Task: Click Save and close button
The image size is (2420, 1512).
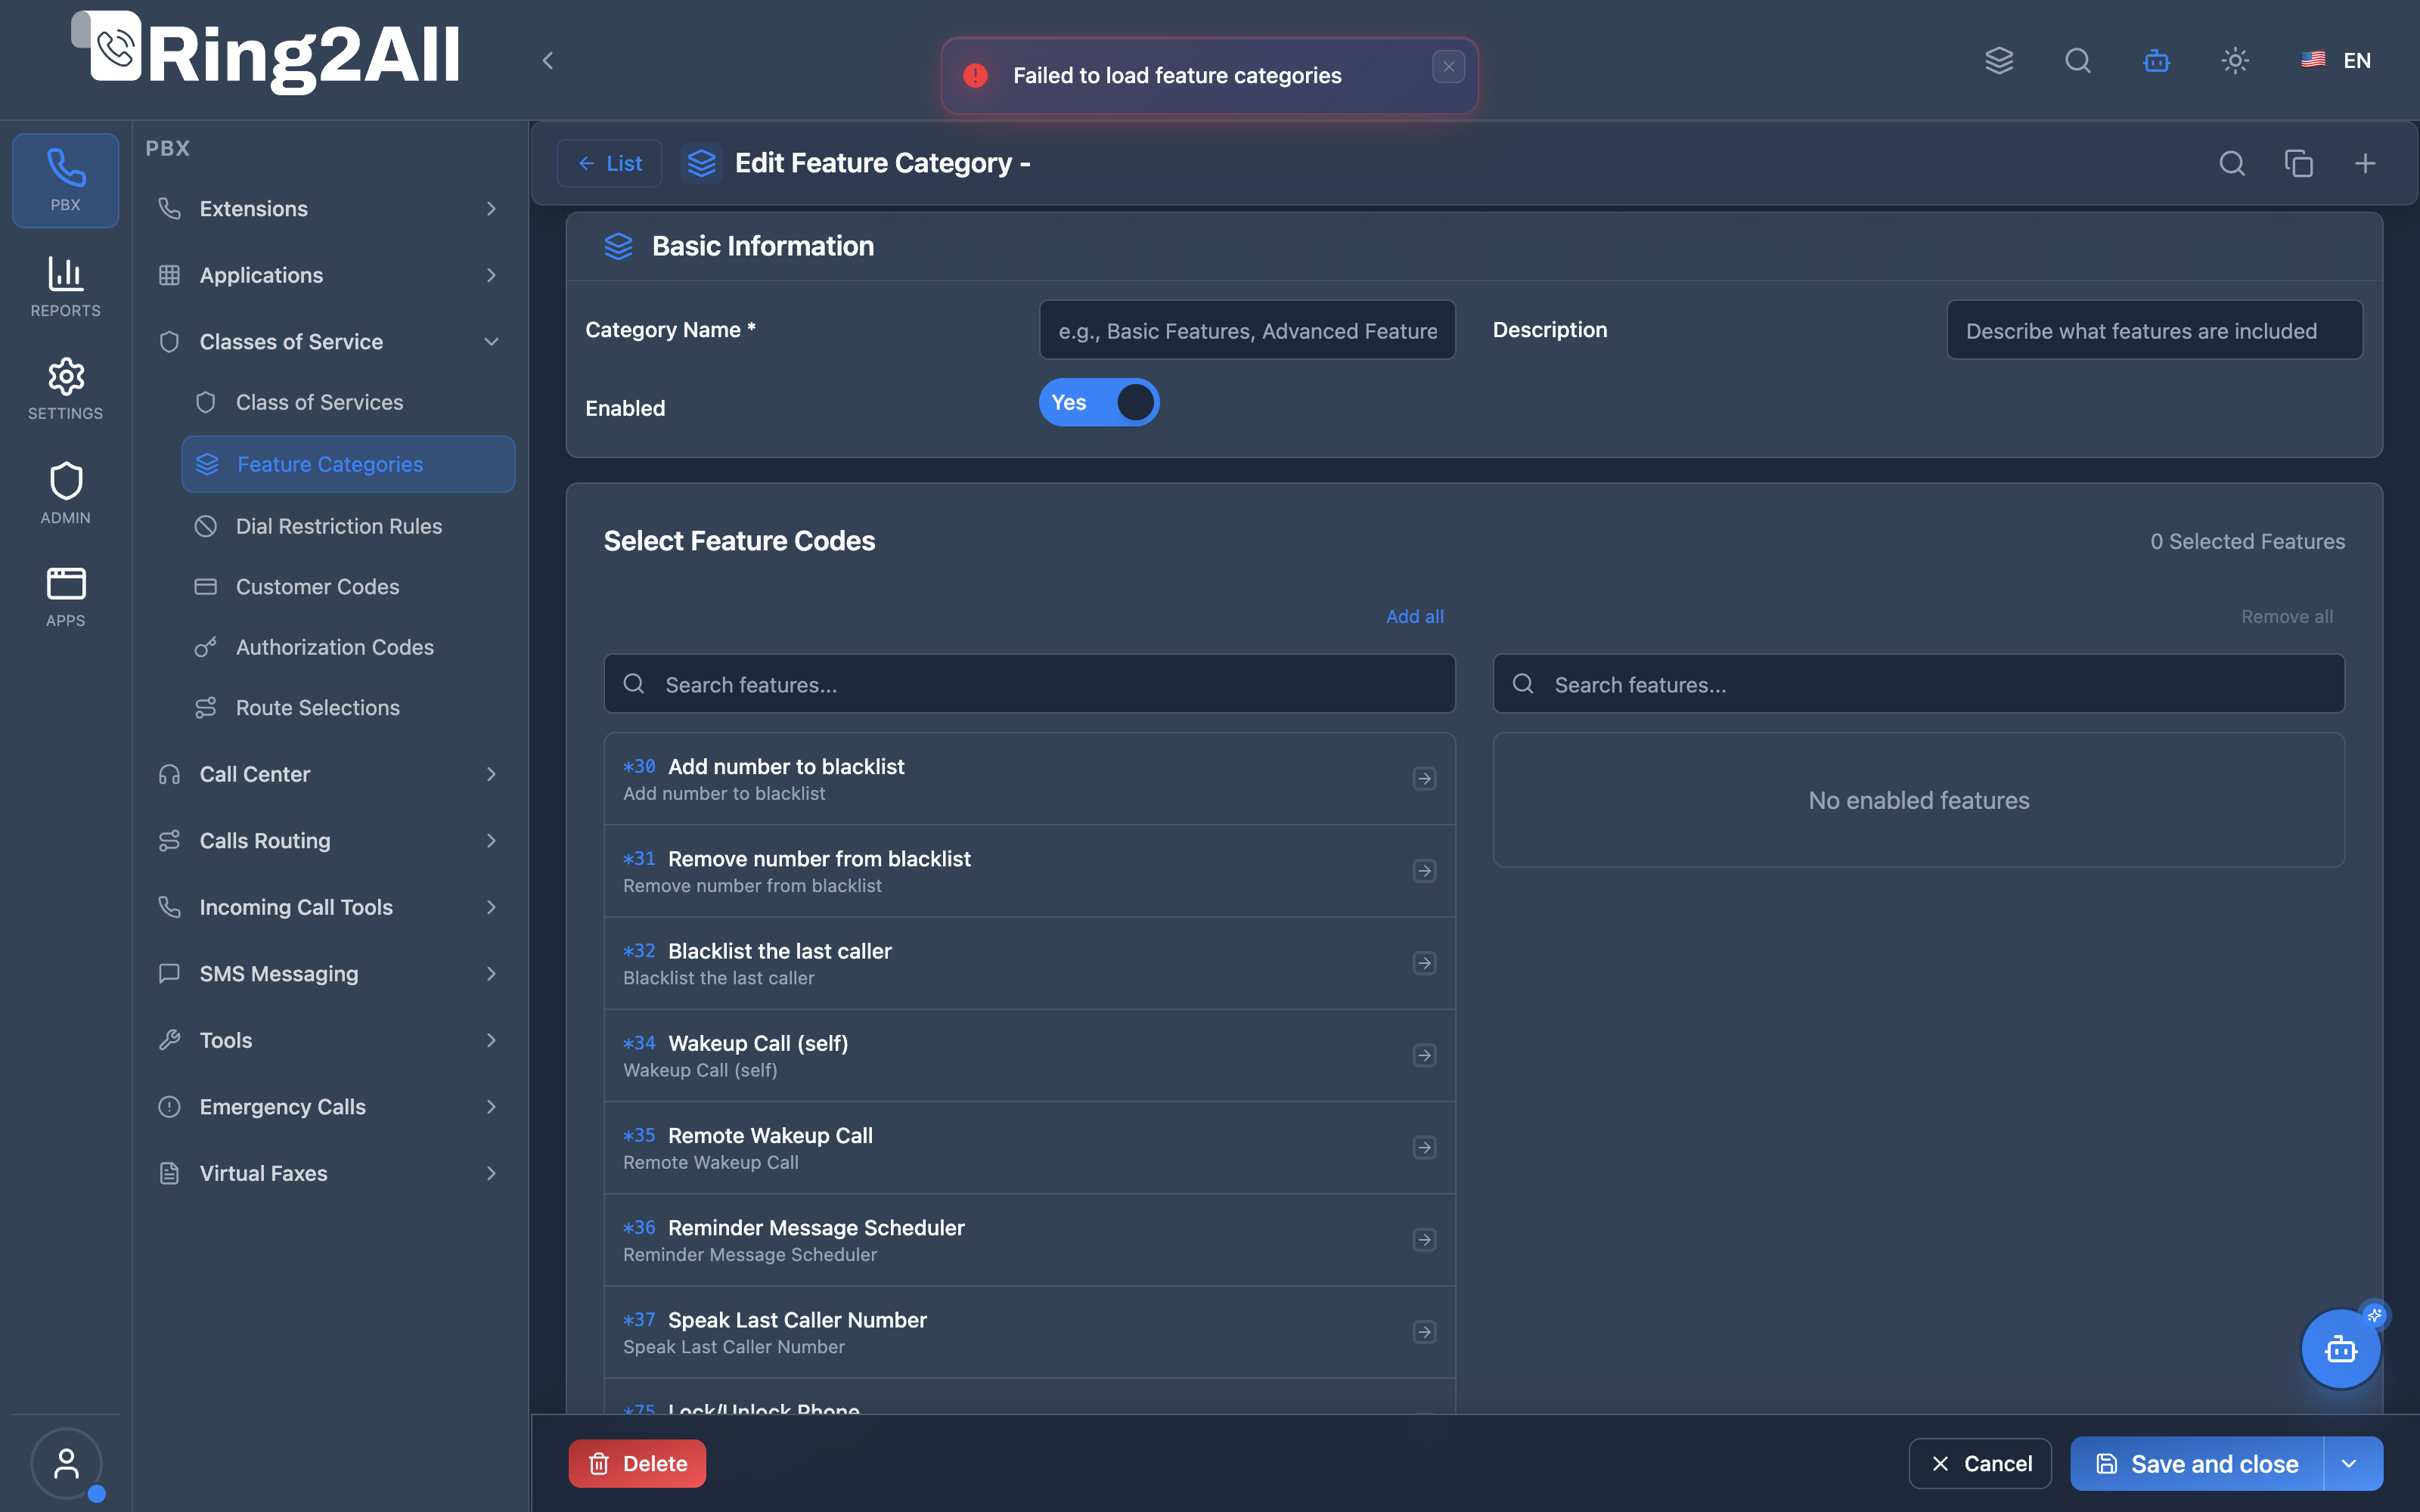Action: tap(2197, 1463)
